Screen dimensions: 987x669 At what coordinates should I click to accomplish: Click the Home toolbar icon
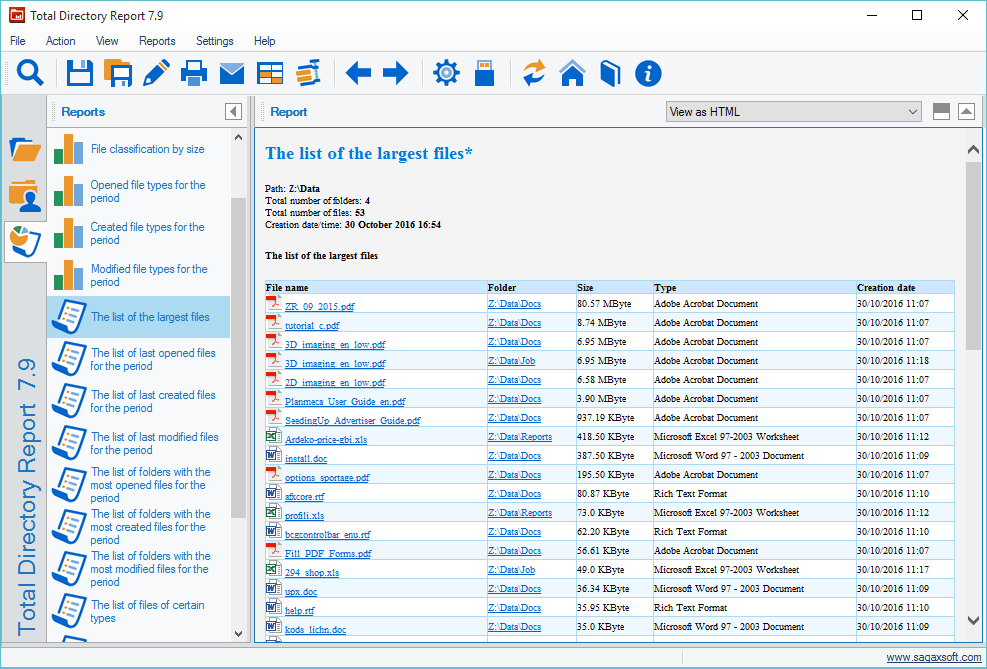point(572,73)
